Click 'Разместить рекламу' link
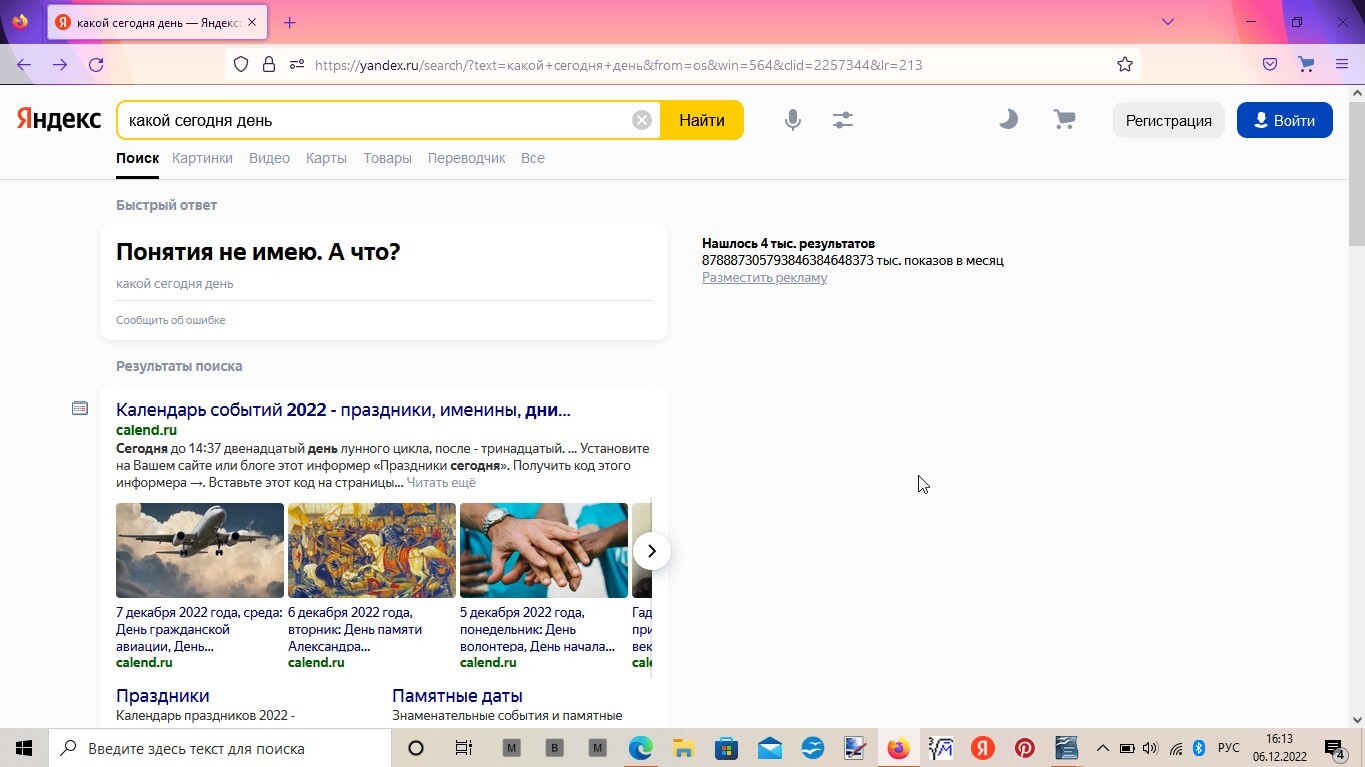The width and height of the screenshot is (1365, 767). coord(764,278)
